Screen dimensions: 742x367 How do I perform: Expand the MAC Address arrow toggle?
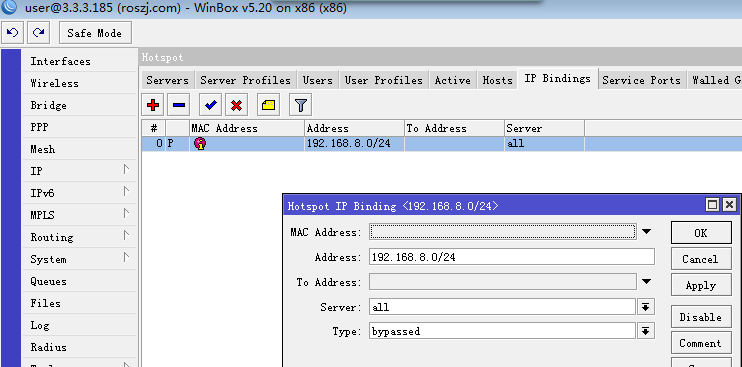[x=646, y=232]
